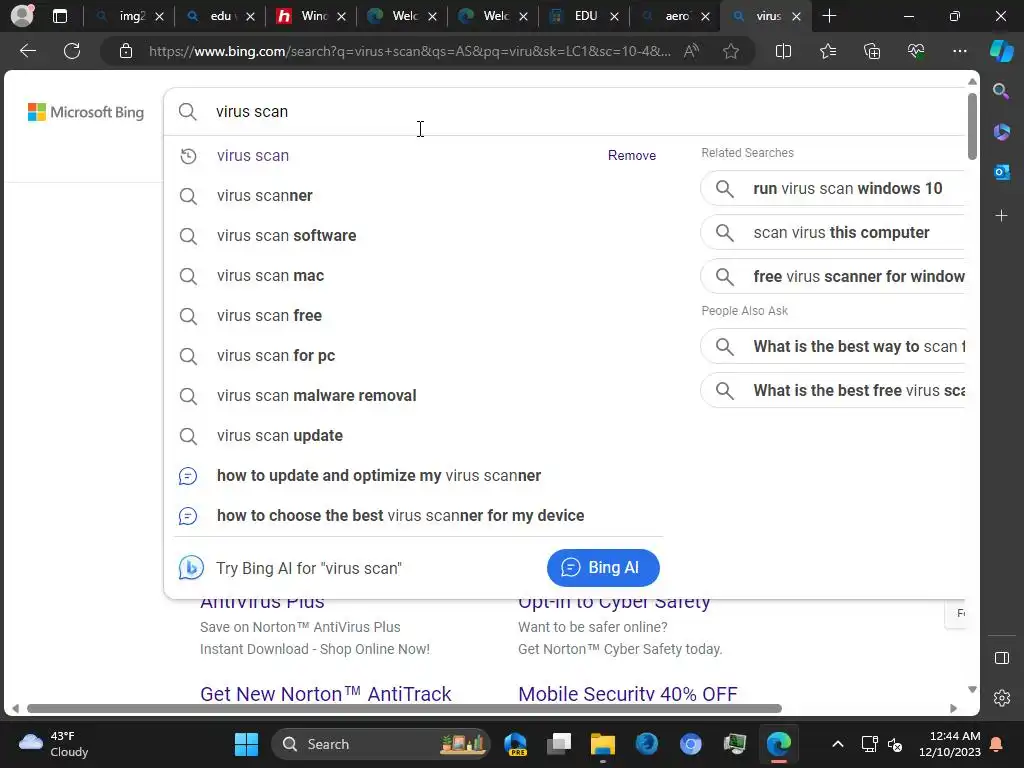Select run virus scan windows 10
1024x768 pixels.
tap(833, 189)
